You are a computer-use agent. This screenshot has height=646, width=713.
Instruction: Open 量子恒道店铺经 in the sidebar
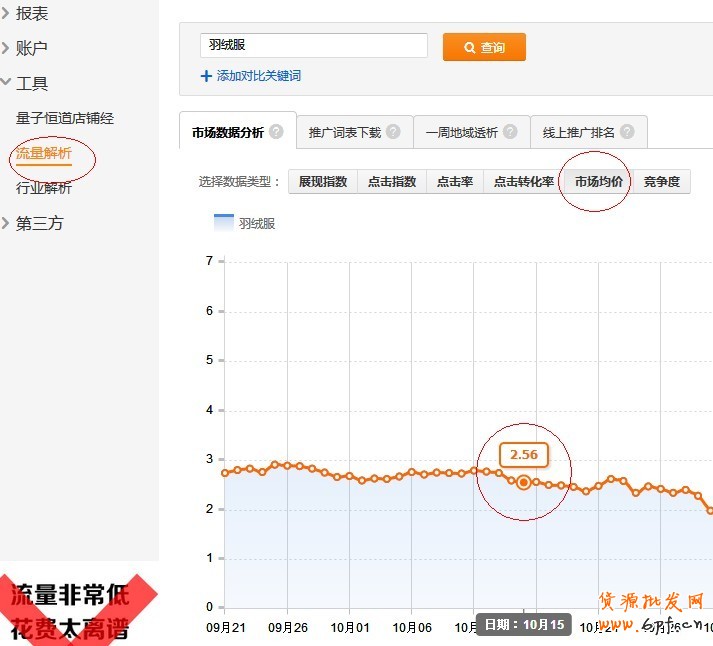tap(65, 118)
